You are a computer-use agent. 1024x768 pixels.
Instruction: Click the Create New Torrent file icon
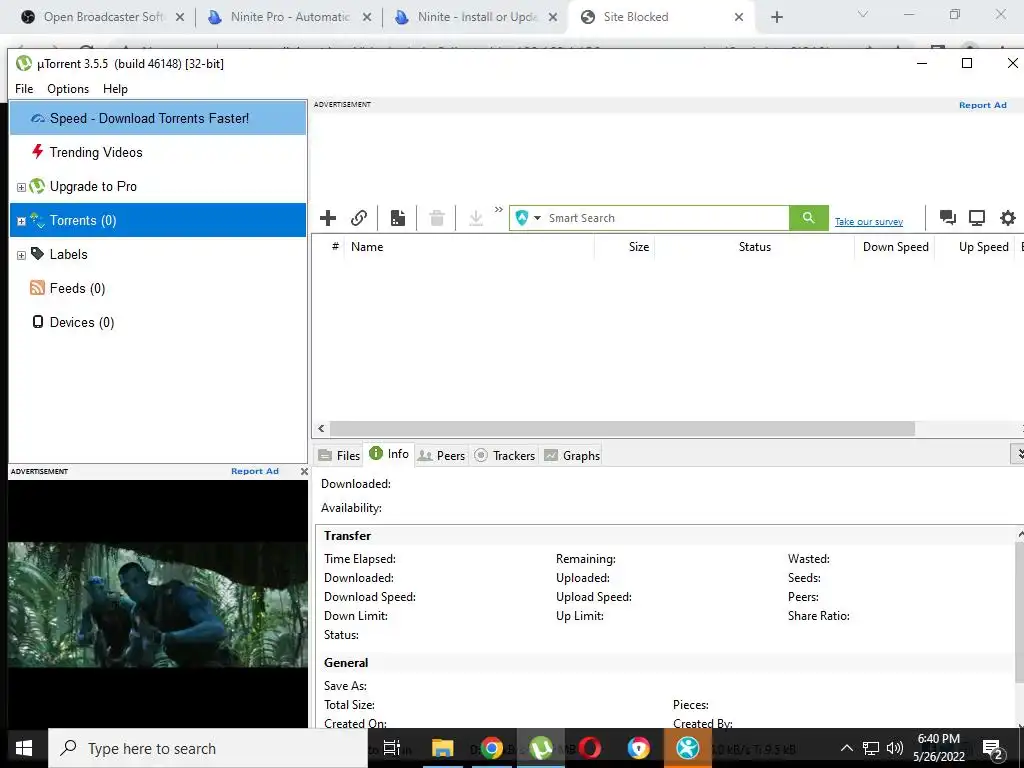point(398,217)
